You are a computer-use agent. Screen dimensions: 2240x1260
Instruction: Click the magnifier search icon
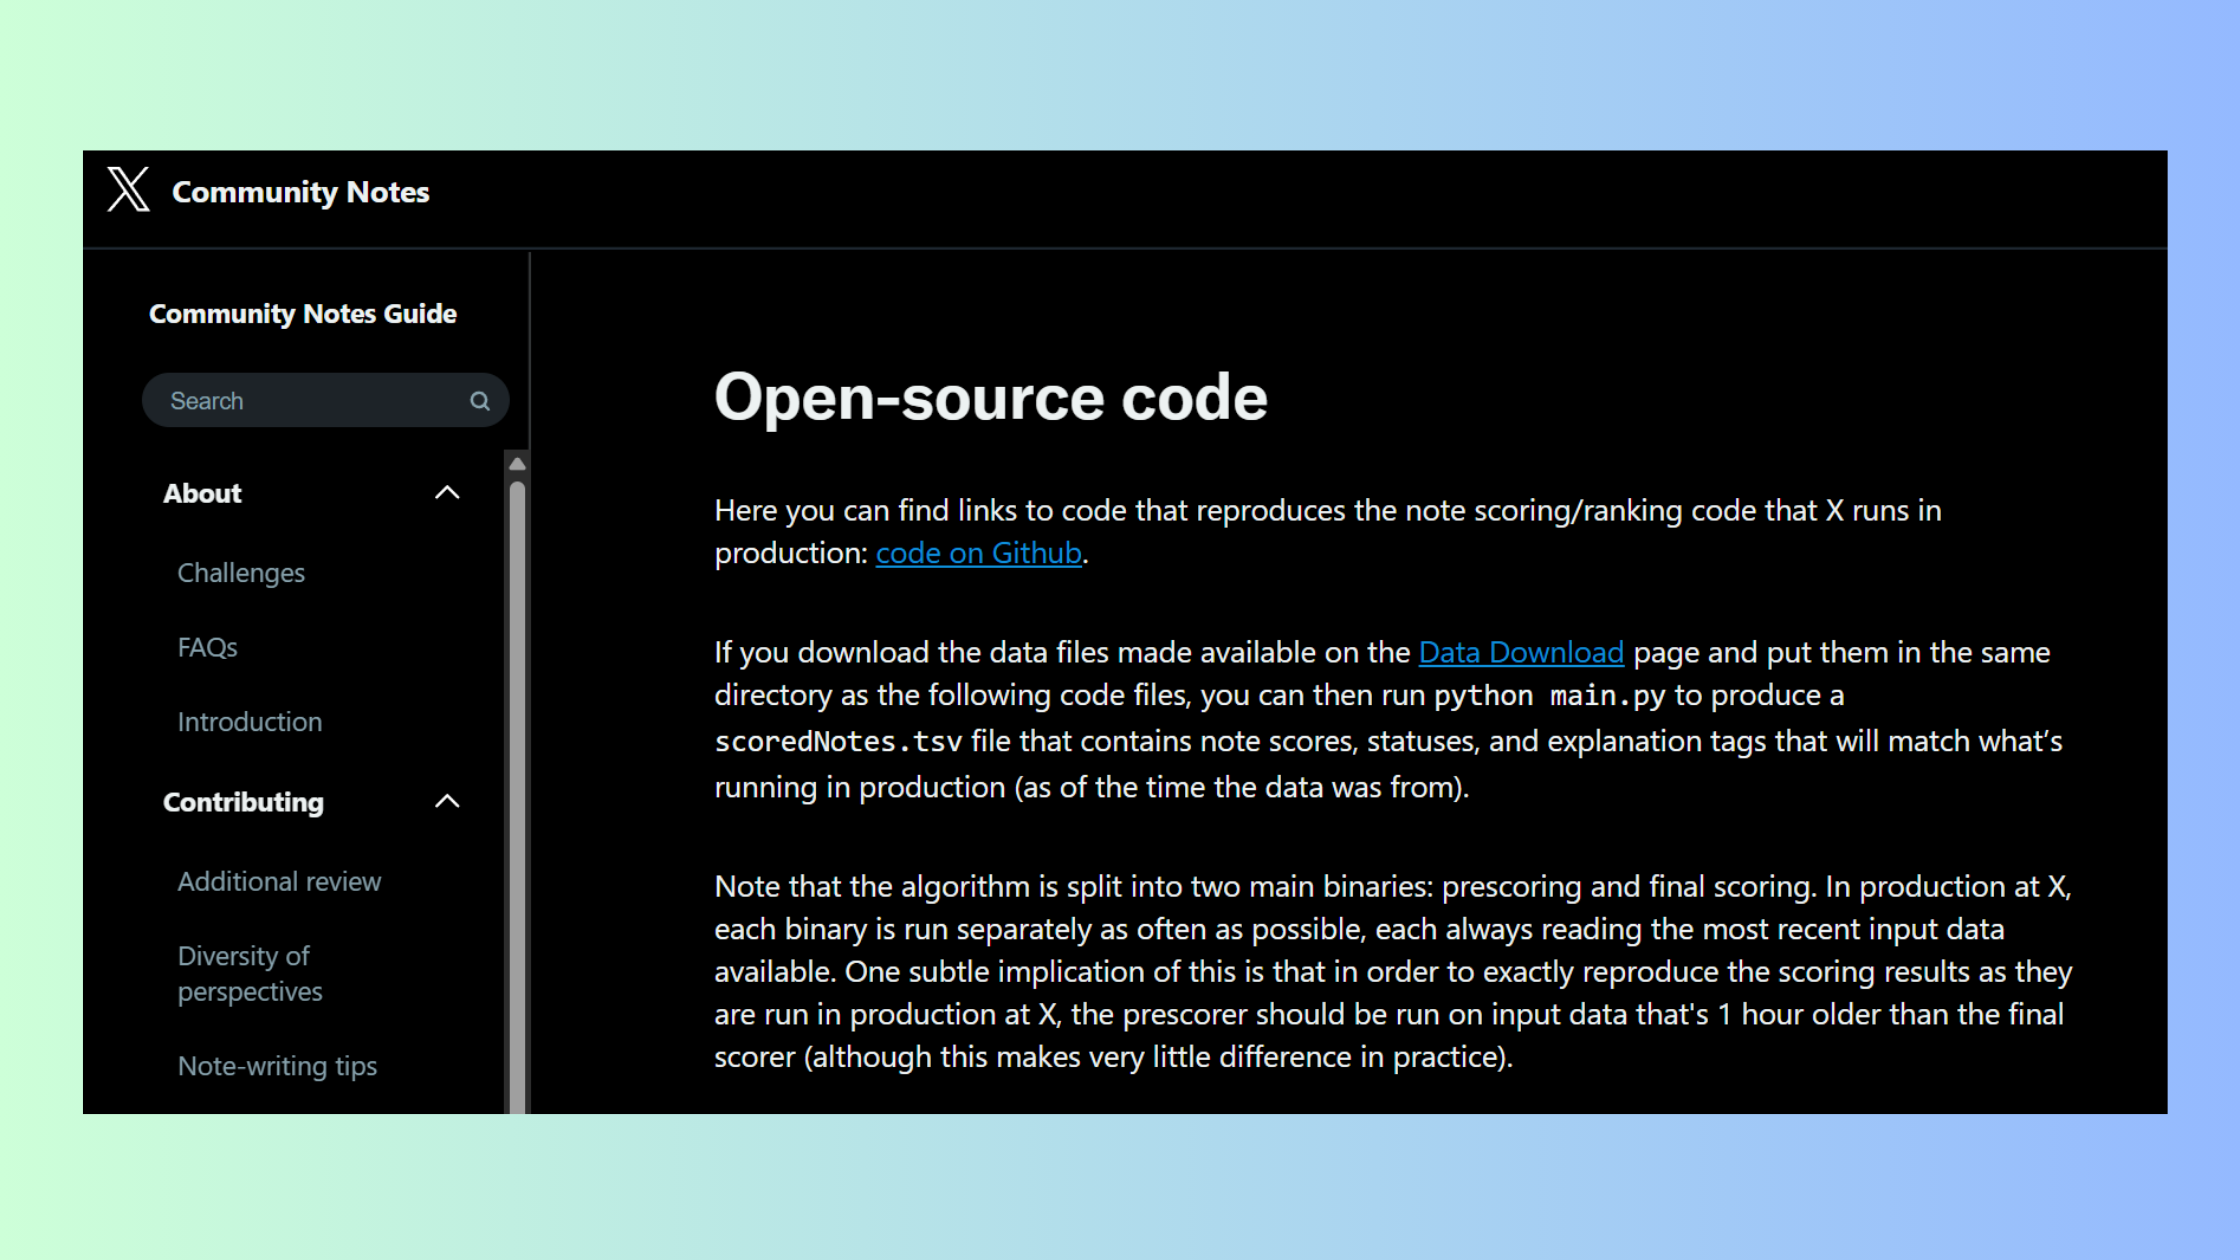pyautogui.click(x=480, y=401)
